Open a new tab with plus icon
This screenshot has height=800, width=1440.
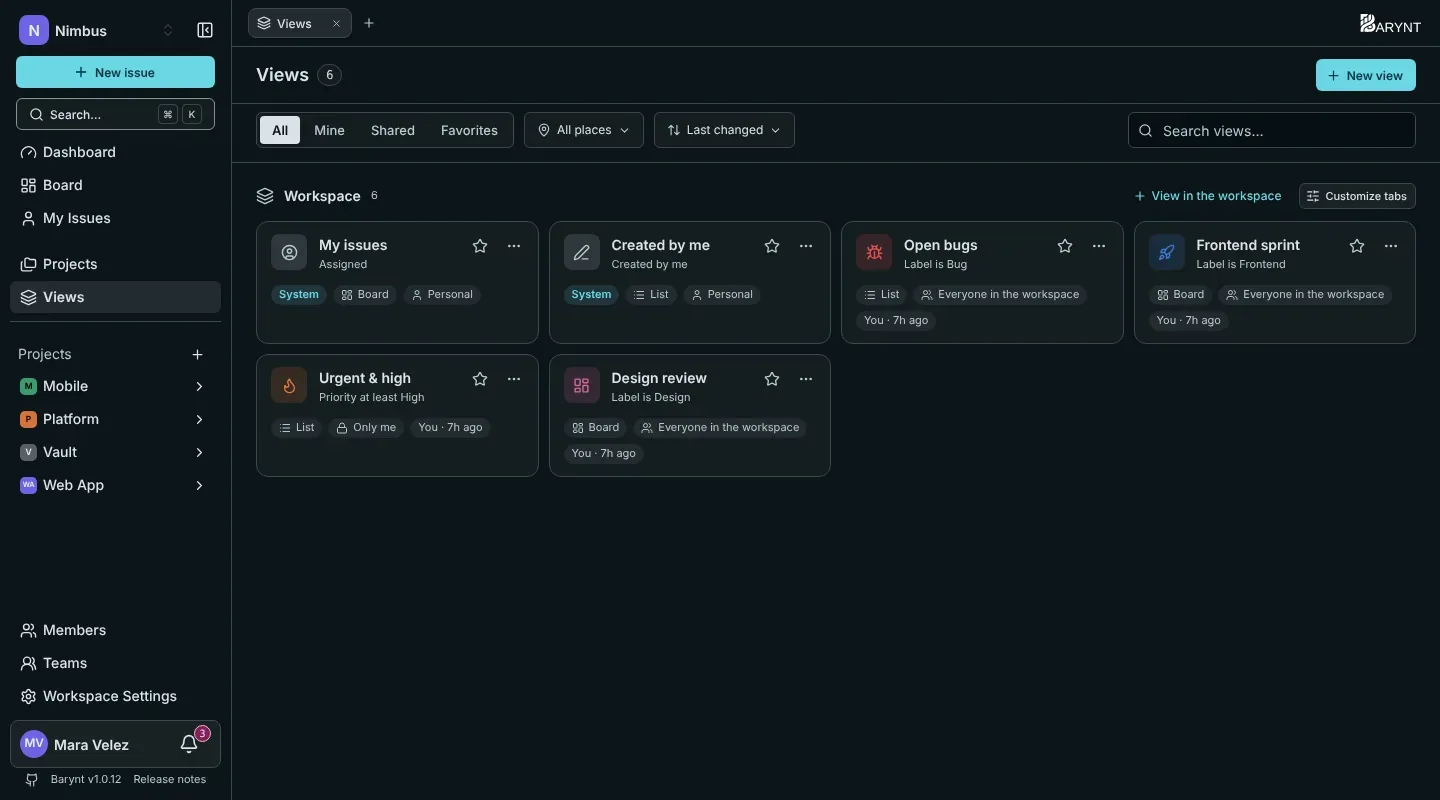tap(369, 23)
